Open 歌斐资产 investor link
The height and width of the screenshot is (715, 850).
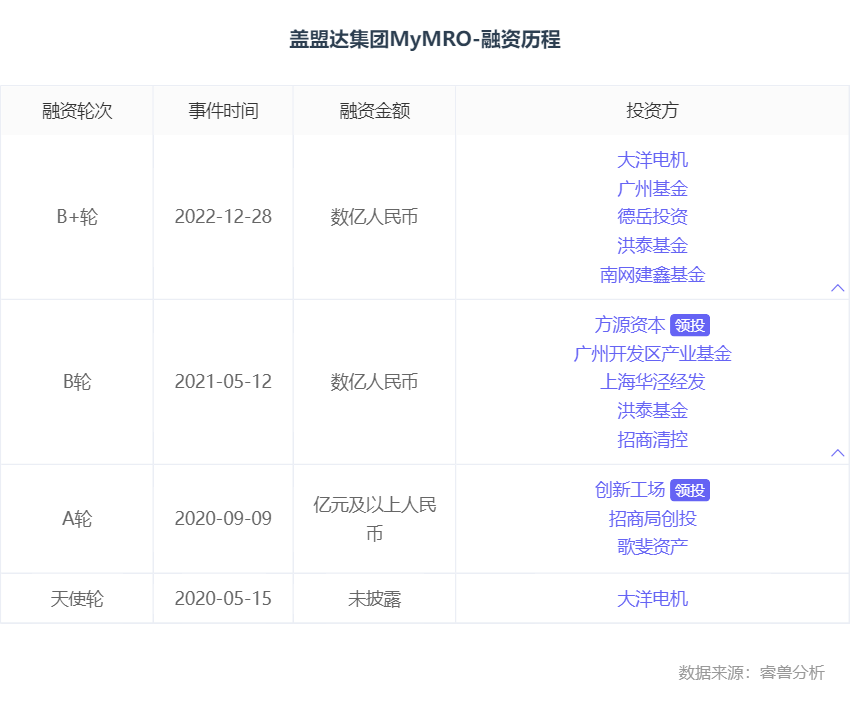(652, 546)
